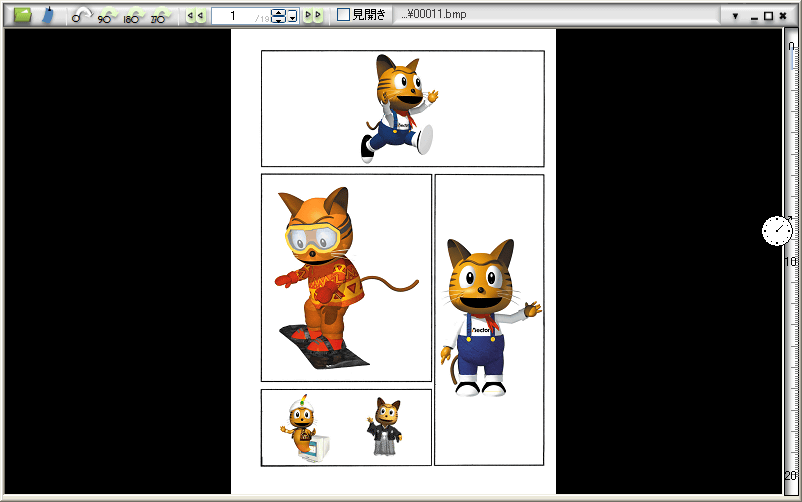802x502 pixels.
Task: Click the round clock dial handle
Action: coord(777,231)
